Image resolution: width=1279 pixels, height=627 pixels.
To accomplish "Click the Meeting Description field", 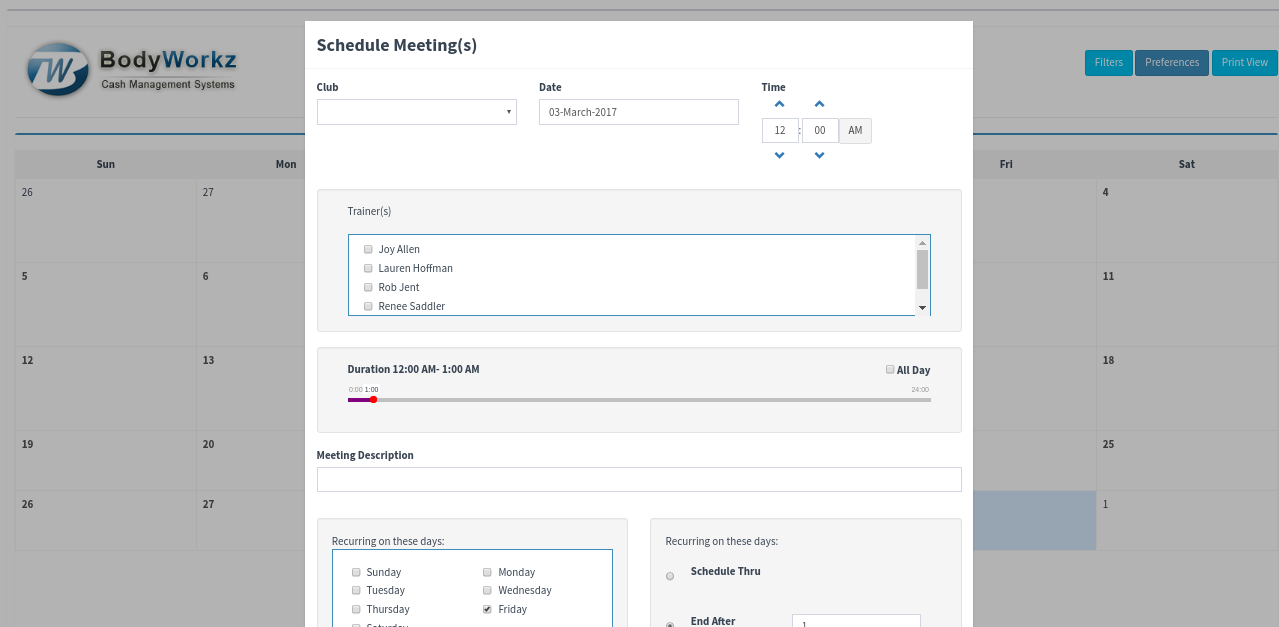I will click(639, 479).
